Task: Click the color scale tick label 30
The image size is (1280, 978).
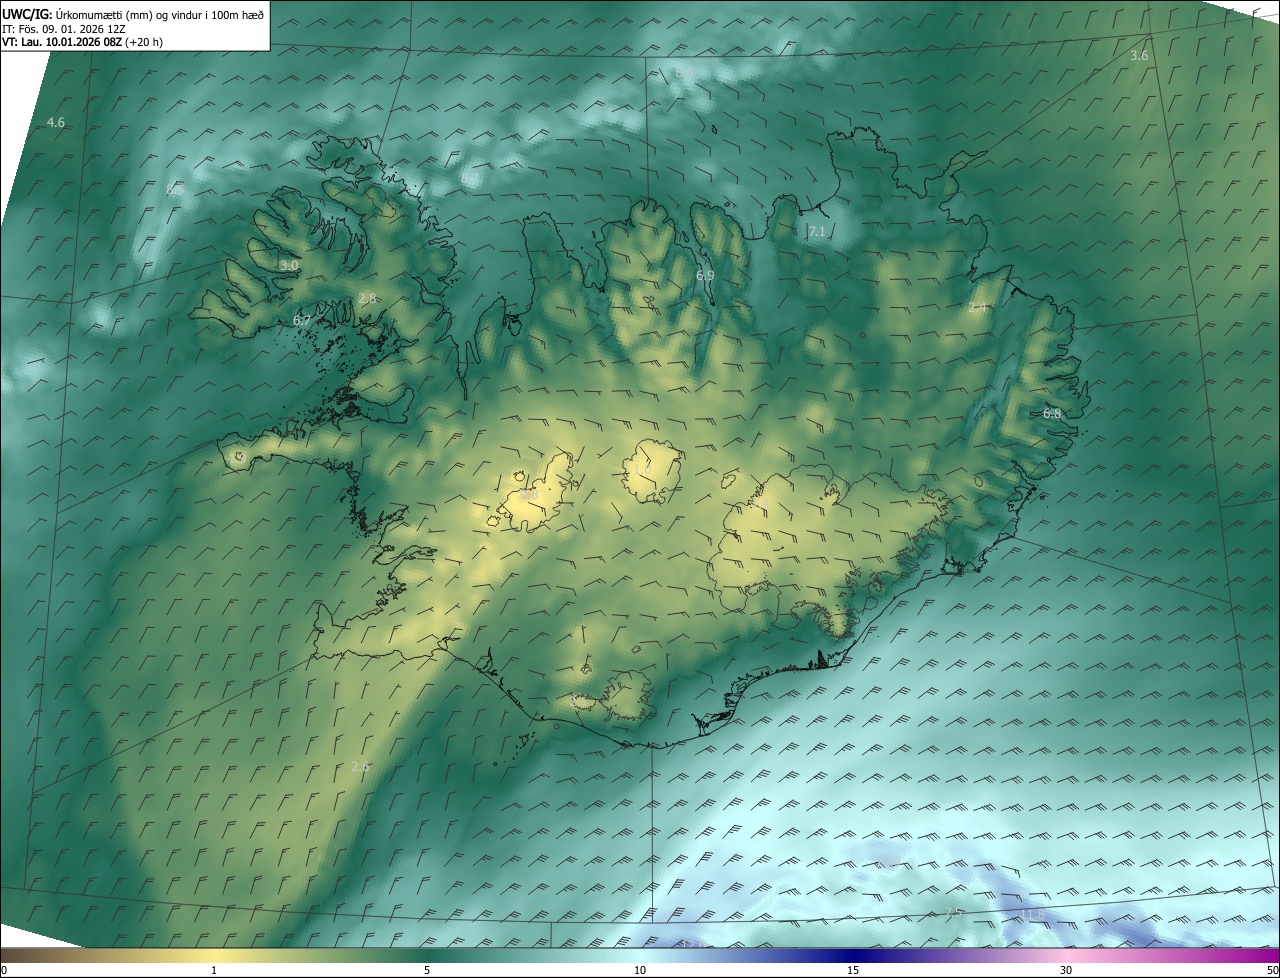Action: click(1066, 970)
